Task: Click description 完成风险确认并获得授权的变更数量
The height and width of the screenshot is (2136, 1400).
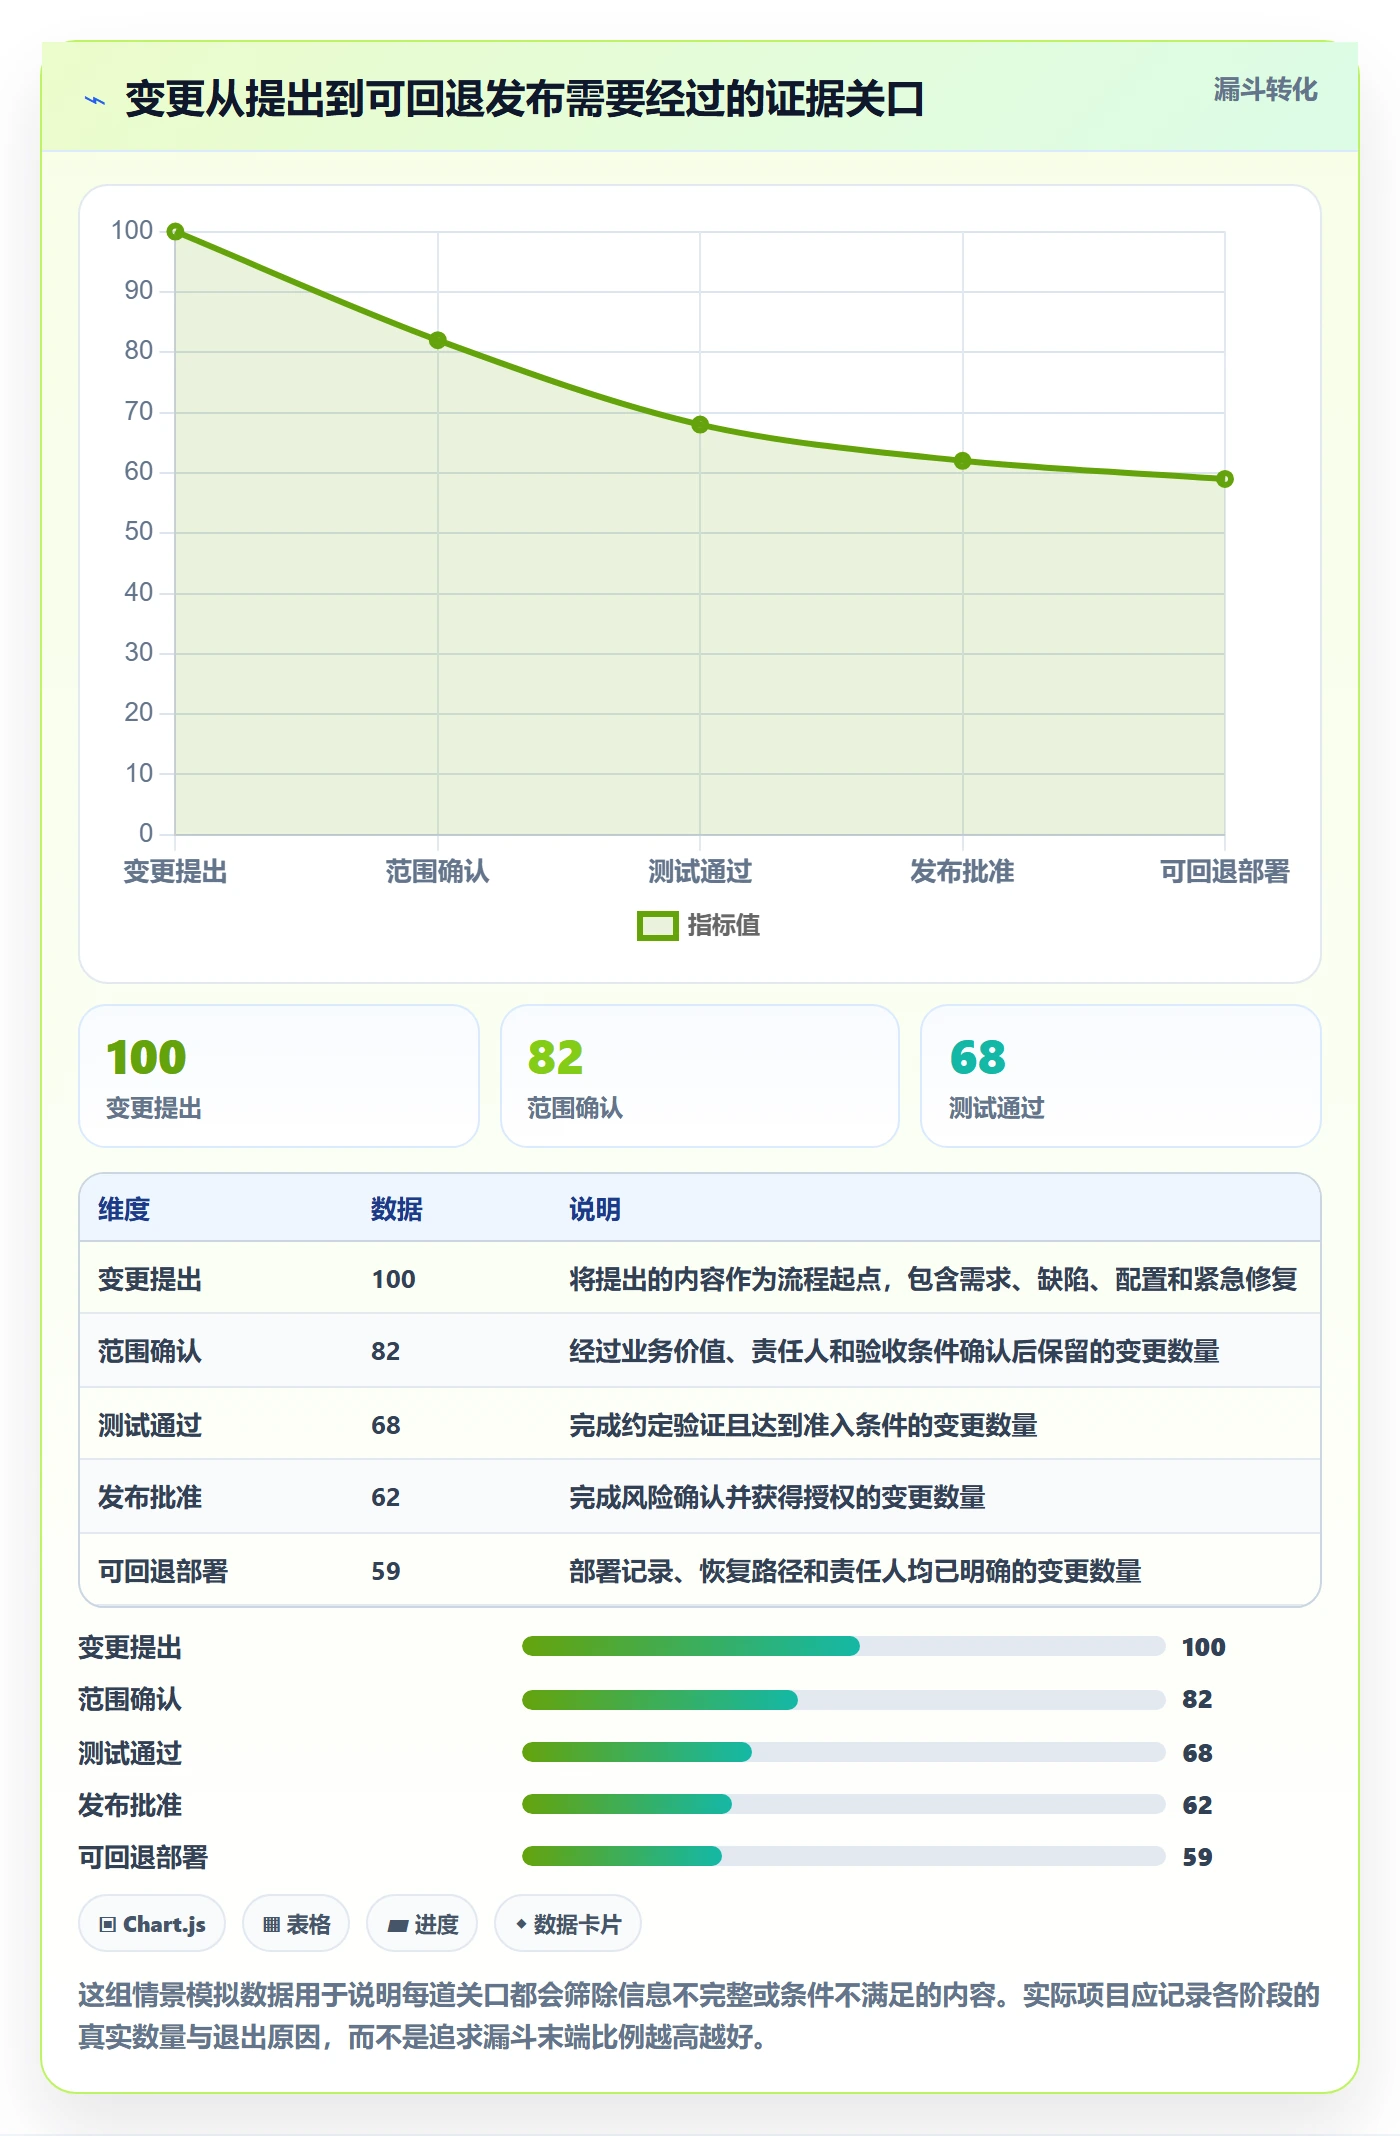Action: pos(777,1497)
